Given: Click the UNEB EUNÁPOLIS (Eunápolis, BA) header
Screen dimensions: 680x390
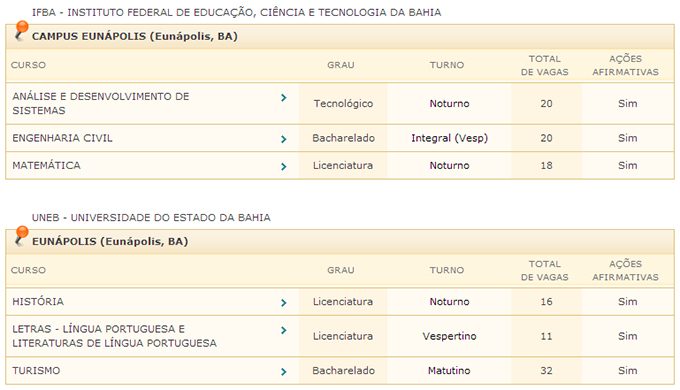Looking at the screenshot, I should (110, 241).
